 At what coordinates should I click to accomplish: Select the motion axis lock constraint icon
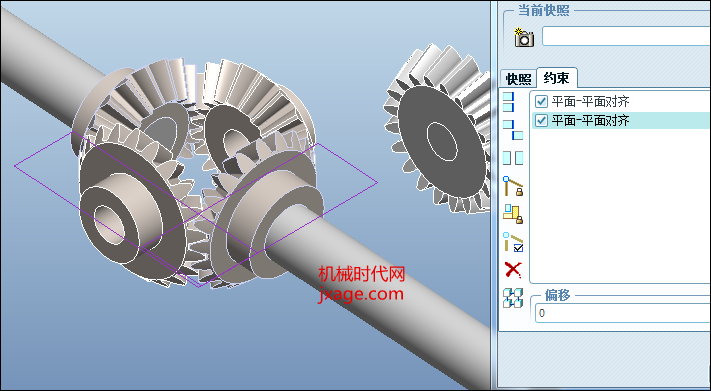point(513,186)
